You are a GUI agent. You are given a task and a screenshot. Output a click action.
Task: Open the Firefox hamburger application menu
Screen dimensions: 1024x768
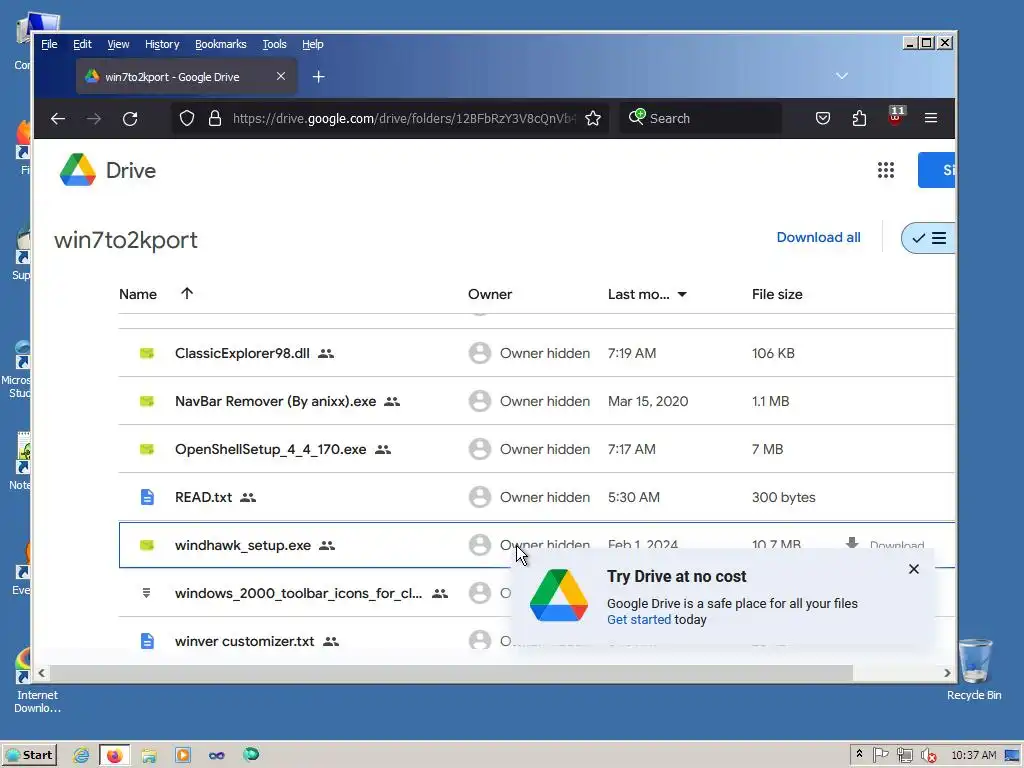[931, 118]
